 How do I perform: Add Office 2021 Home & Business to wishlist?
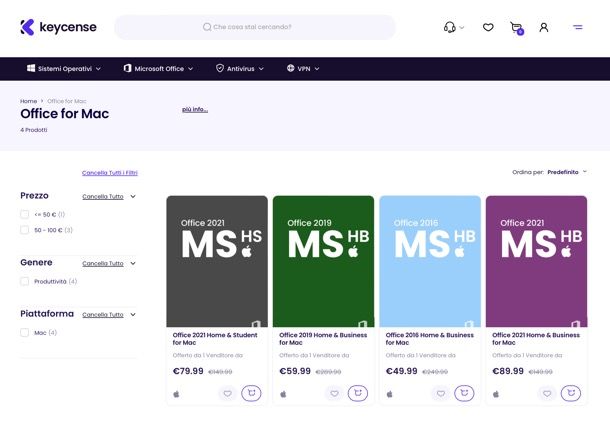[547, 394]
